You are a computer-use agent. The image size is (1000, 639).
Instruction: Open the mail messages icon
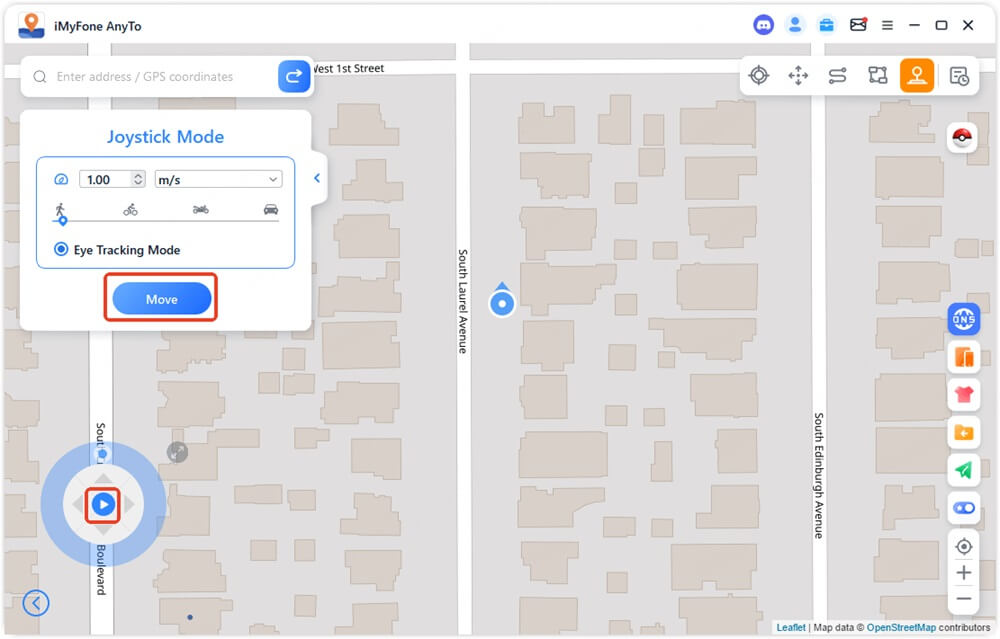coord(858,25)
